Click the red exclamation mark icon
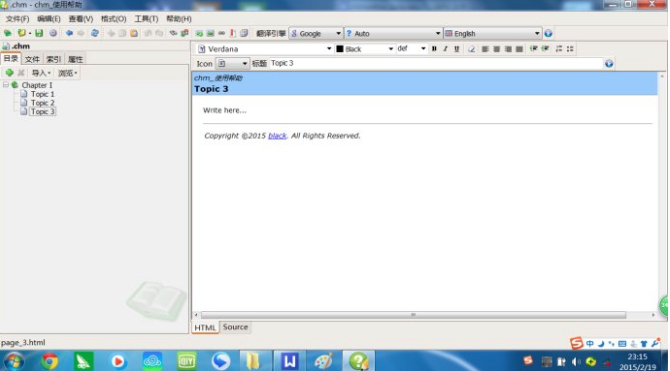This screenshot has height=371, width=670. (x=232, y=33)
